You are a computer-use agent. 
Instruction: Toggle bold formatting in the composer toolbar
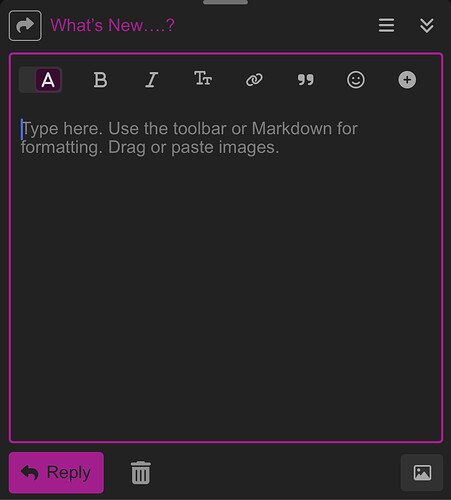tap(100, 80)
